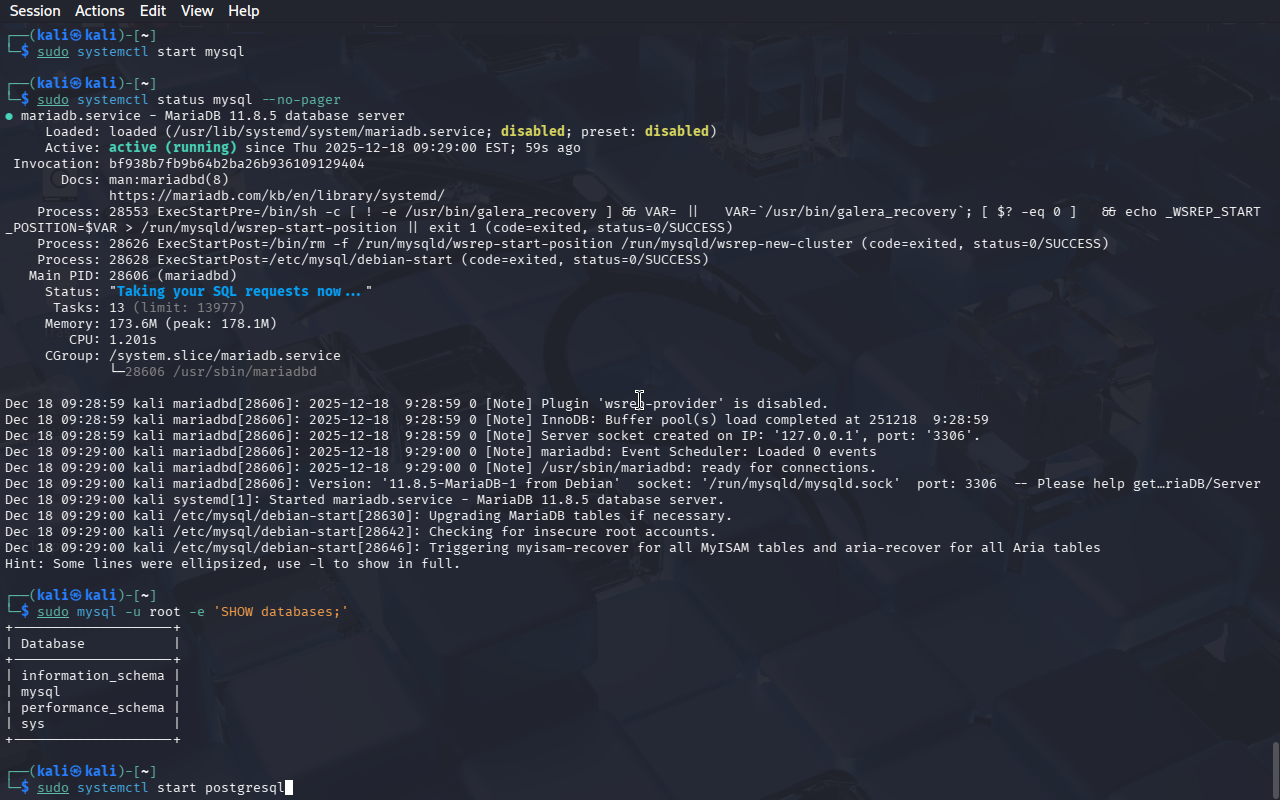Click the "Database" table column header
The height and width of the screenshot is (800, 1280).
(52, 644)
